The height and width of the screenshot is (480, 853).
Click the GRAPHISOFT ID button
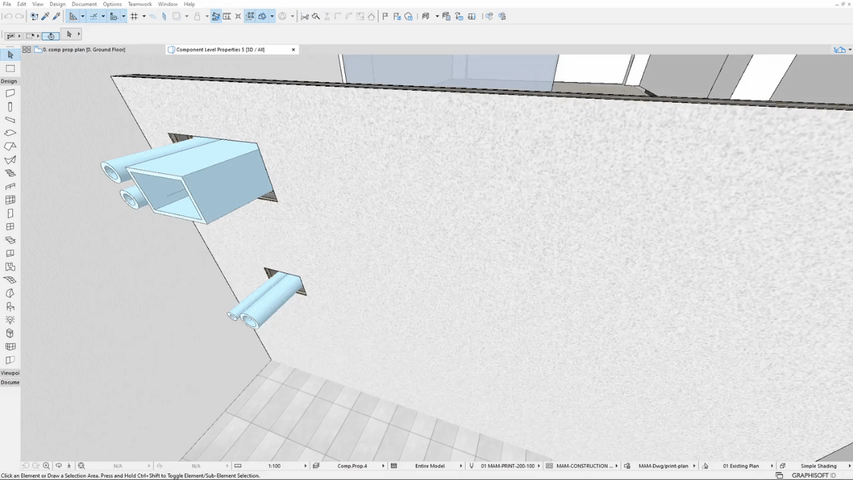[x=814, y=476]
